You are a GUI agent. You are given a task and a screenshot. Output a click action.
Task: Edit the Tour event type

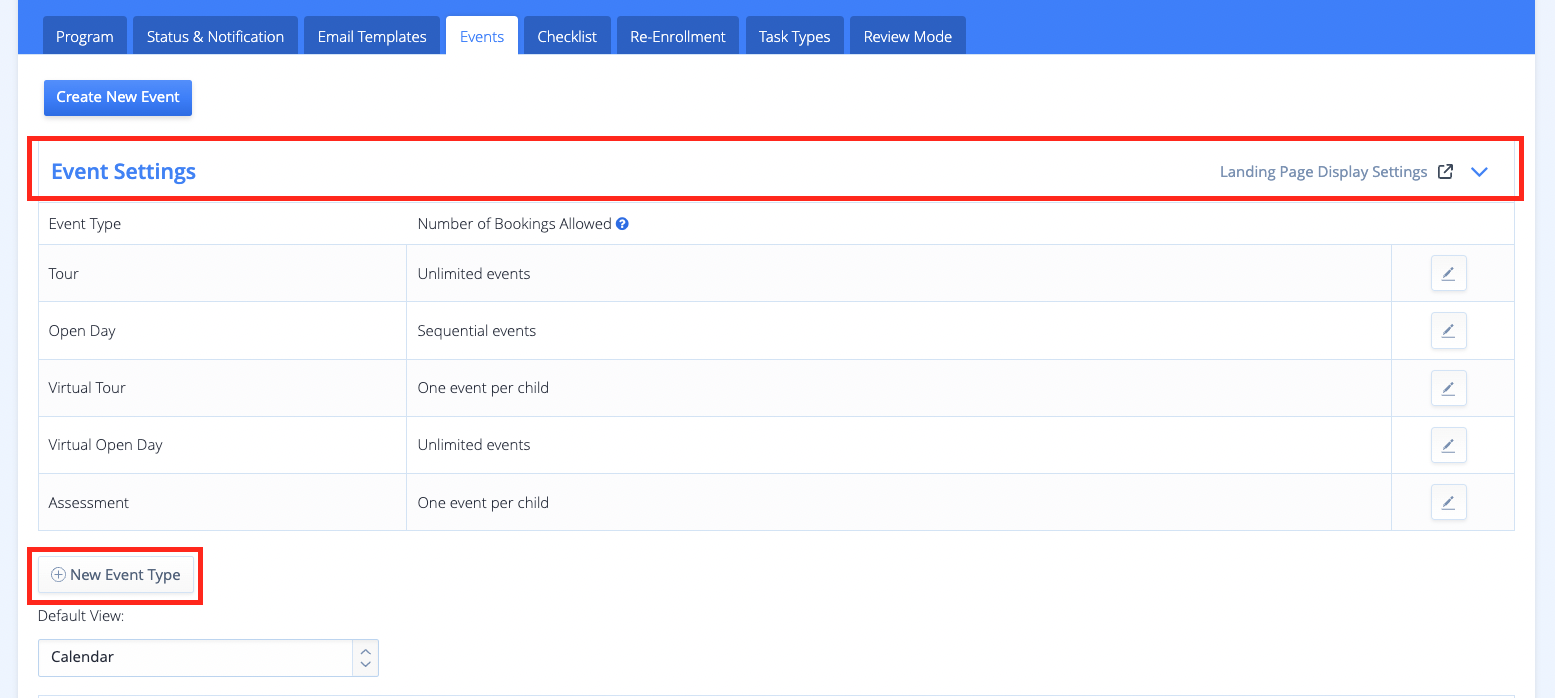tap(1448, 273)
